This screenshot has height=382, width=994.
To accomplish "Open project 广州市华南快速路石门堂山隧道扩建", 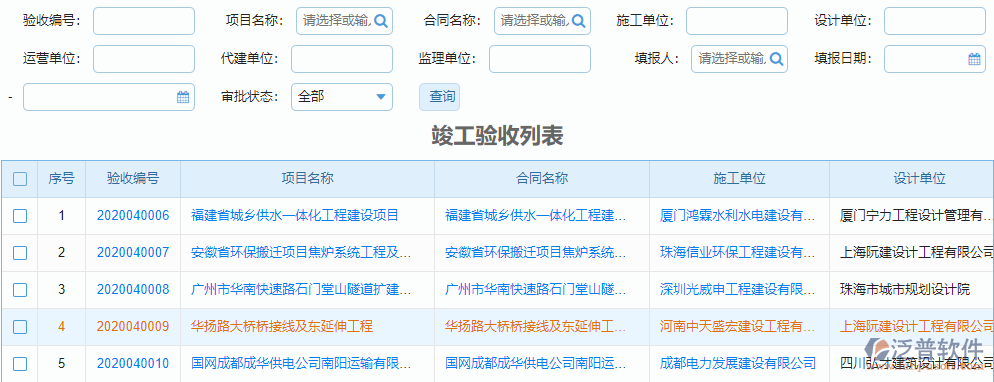I will click(x=301, y=290).
